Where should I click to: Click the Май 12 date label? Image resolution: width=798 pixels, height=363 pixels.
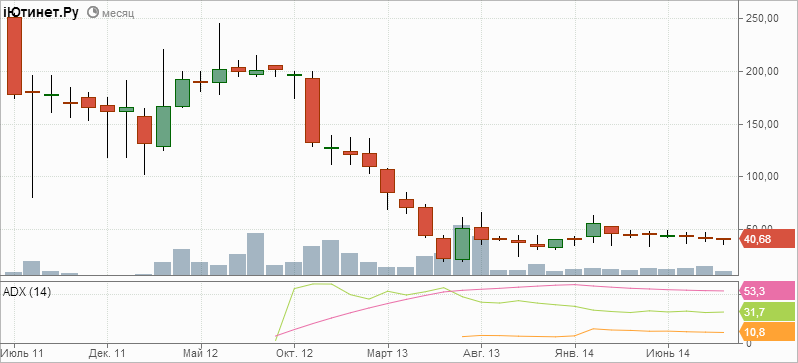click(x=201, y=352)
